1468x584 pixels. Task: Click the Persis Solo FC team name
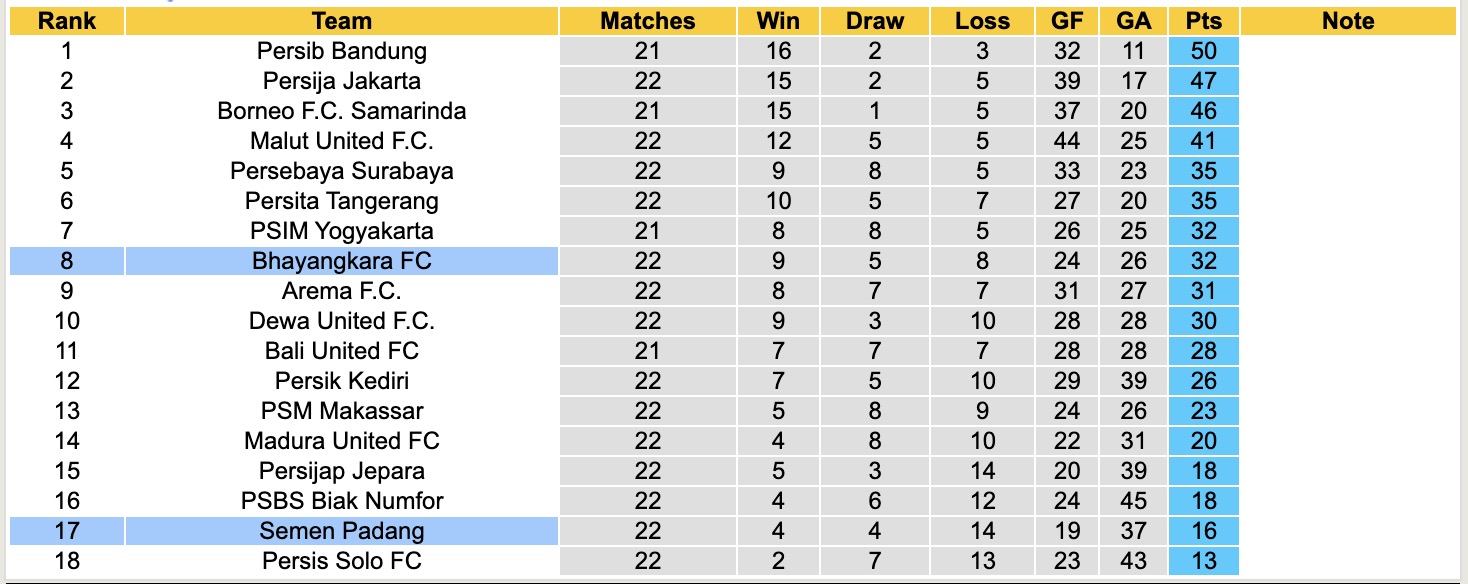(342, 561)
